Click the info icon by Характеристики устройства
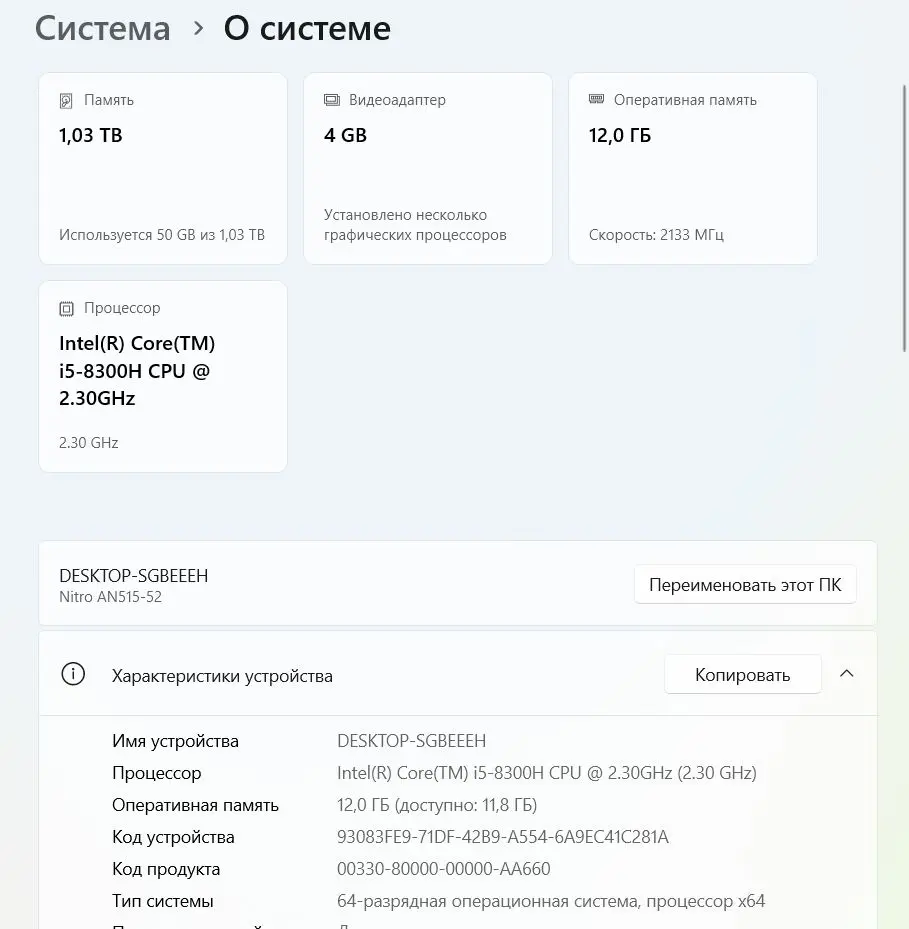909x929 pixels. [x=73, y=674]
